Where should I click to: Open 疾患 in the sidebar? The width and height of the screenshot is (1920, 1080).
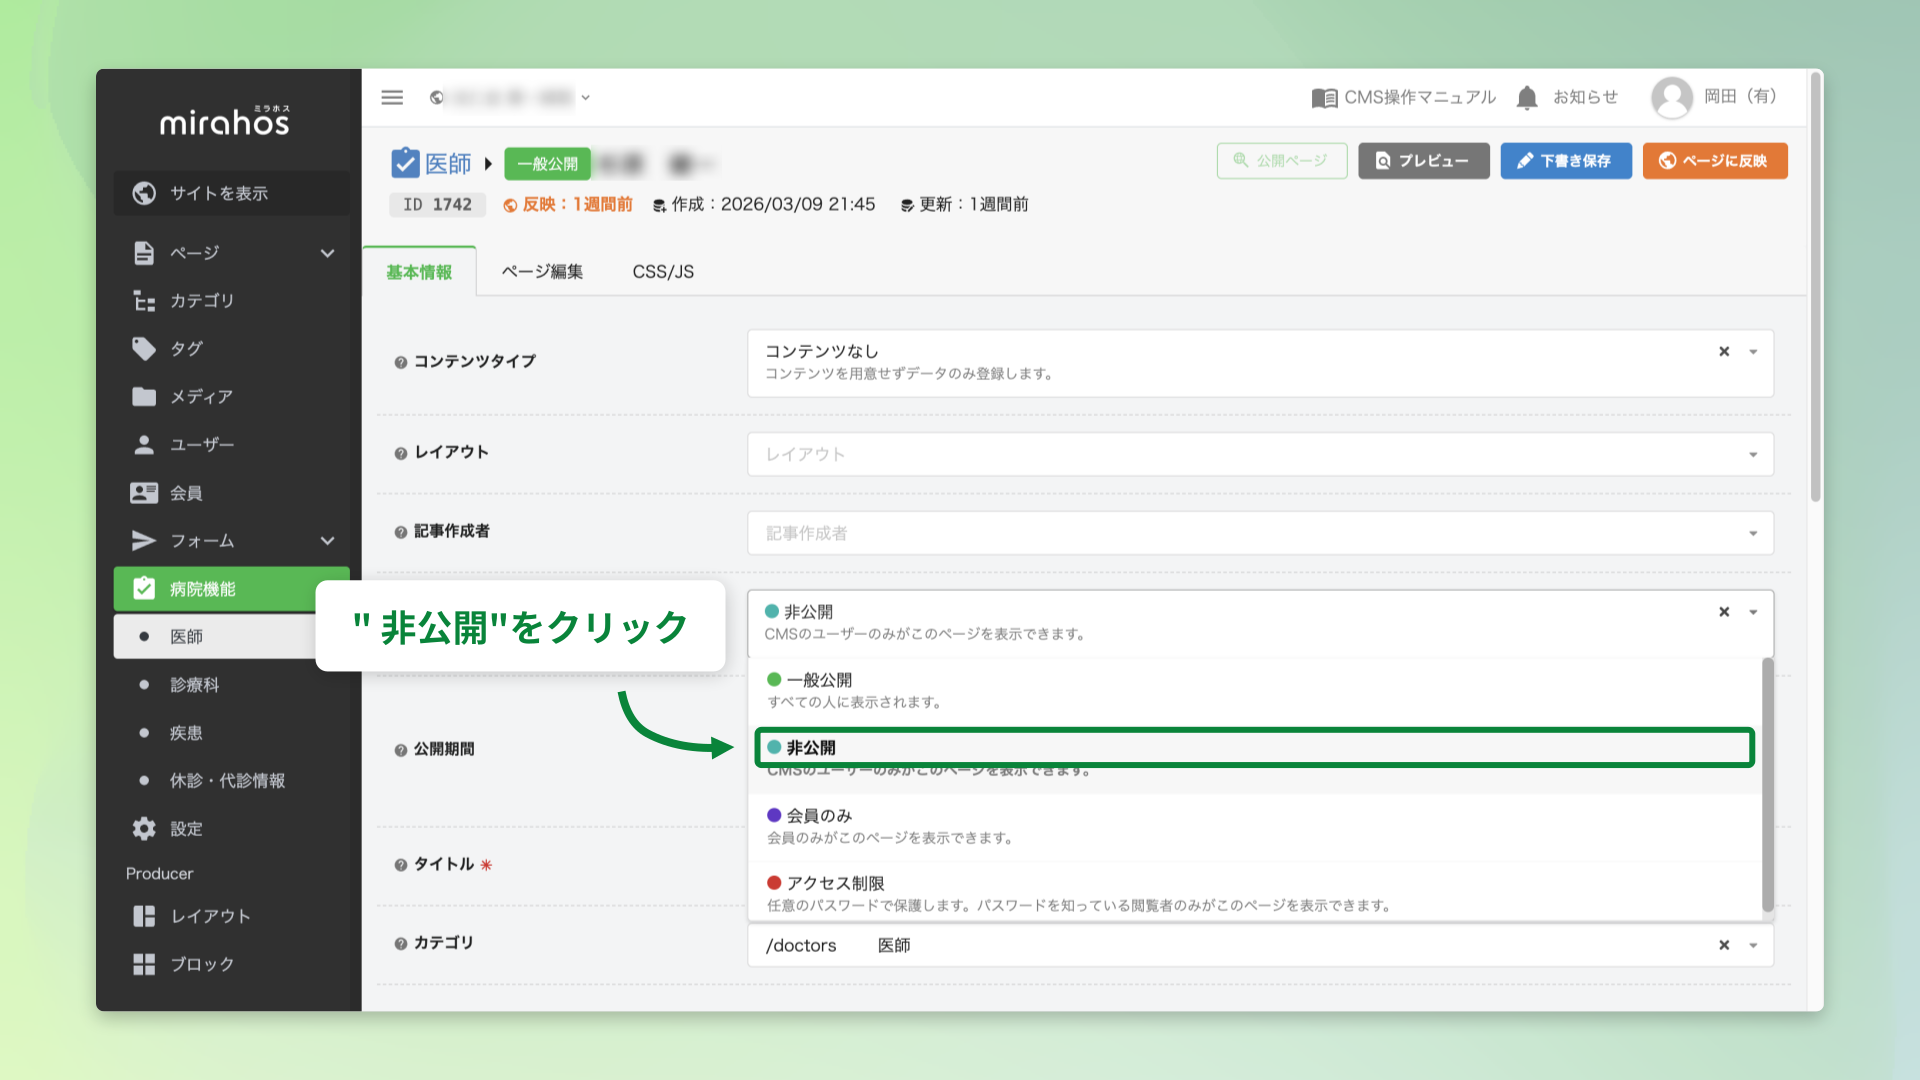pos(186,733)
